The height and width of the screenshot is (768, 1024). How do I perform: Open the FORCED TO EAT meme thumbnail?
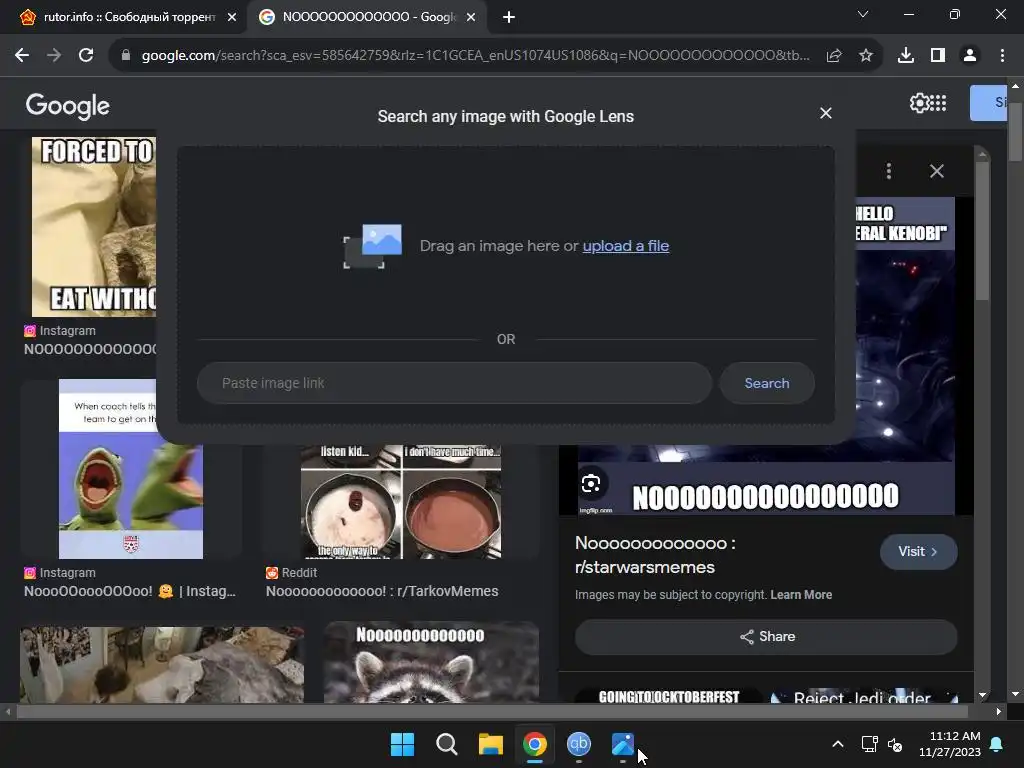tap(94, 227)
